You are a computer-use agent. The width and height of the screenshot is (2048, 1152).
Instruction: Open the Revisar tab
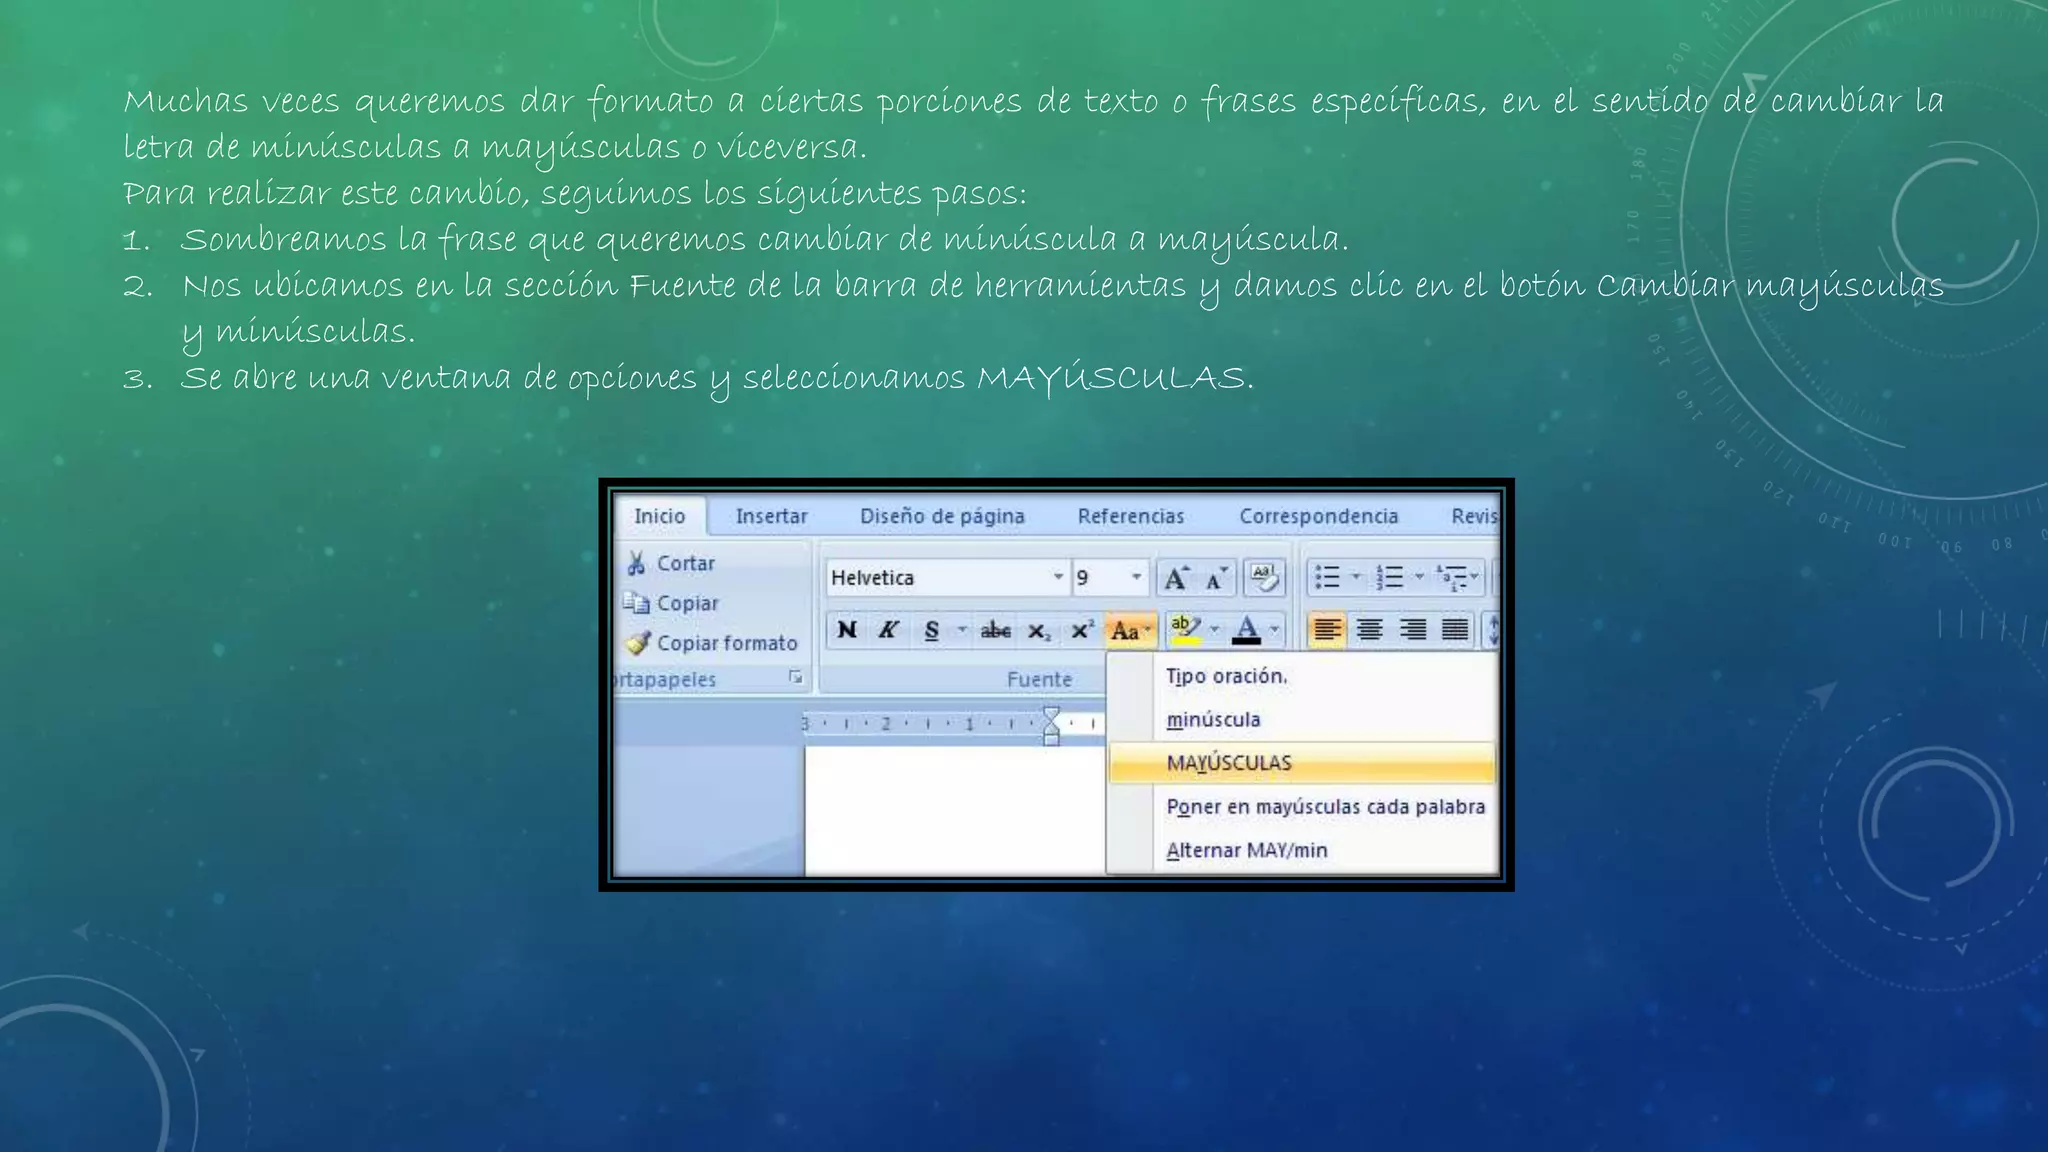point(1473,516)
